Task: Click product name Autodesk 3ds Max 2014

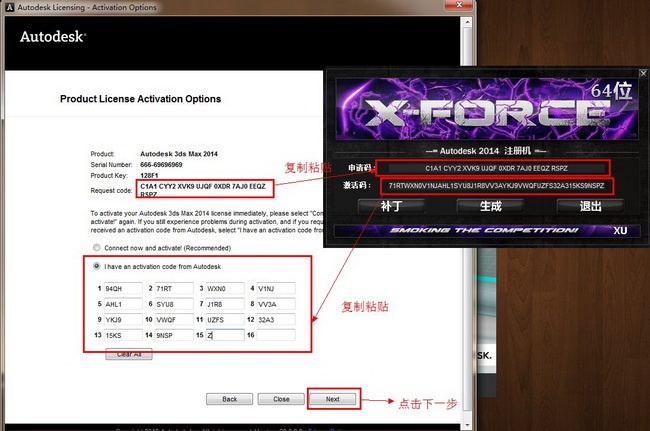Action: click(x=179, y=154)
